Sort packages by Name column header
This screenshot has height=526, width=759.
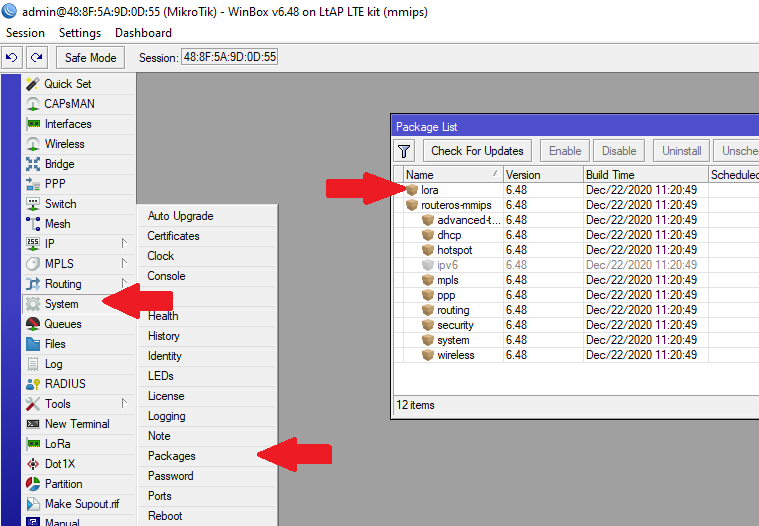point(453,175)
